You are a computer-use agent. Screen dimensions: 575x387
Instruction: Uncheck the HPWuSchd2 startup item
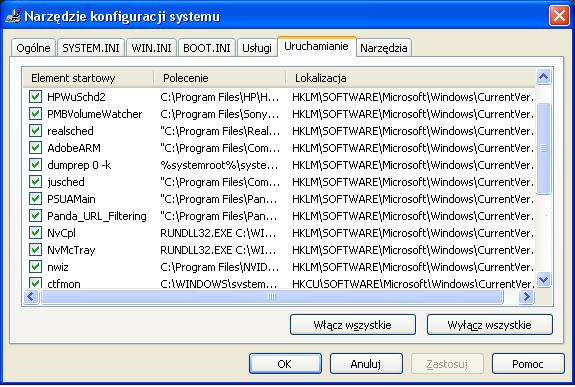tap(35, 96)
